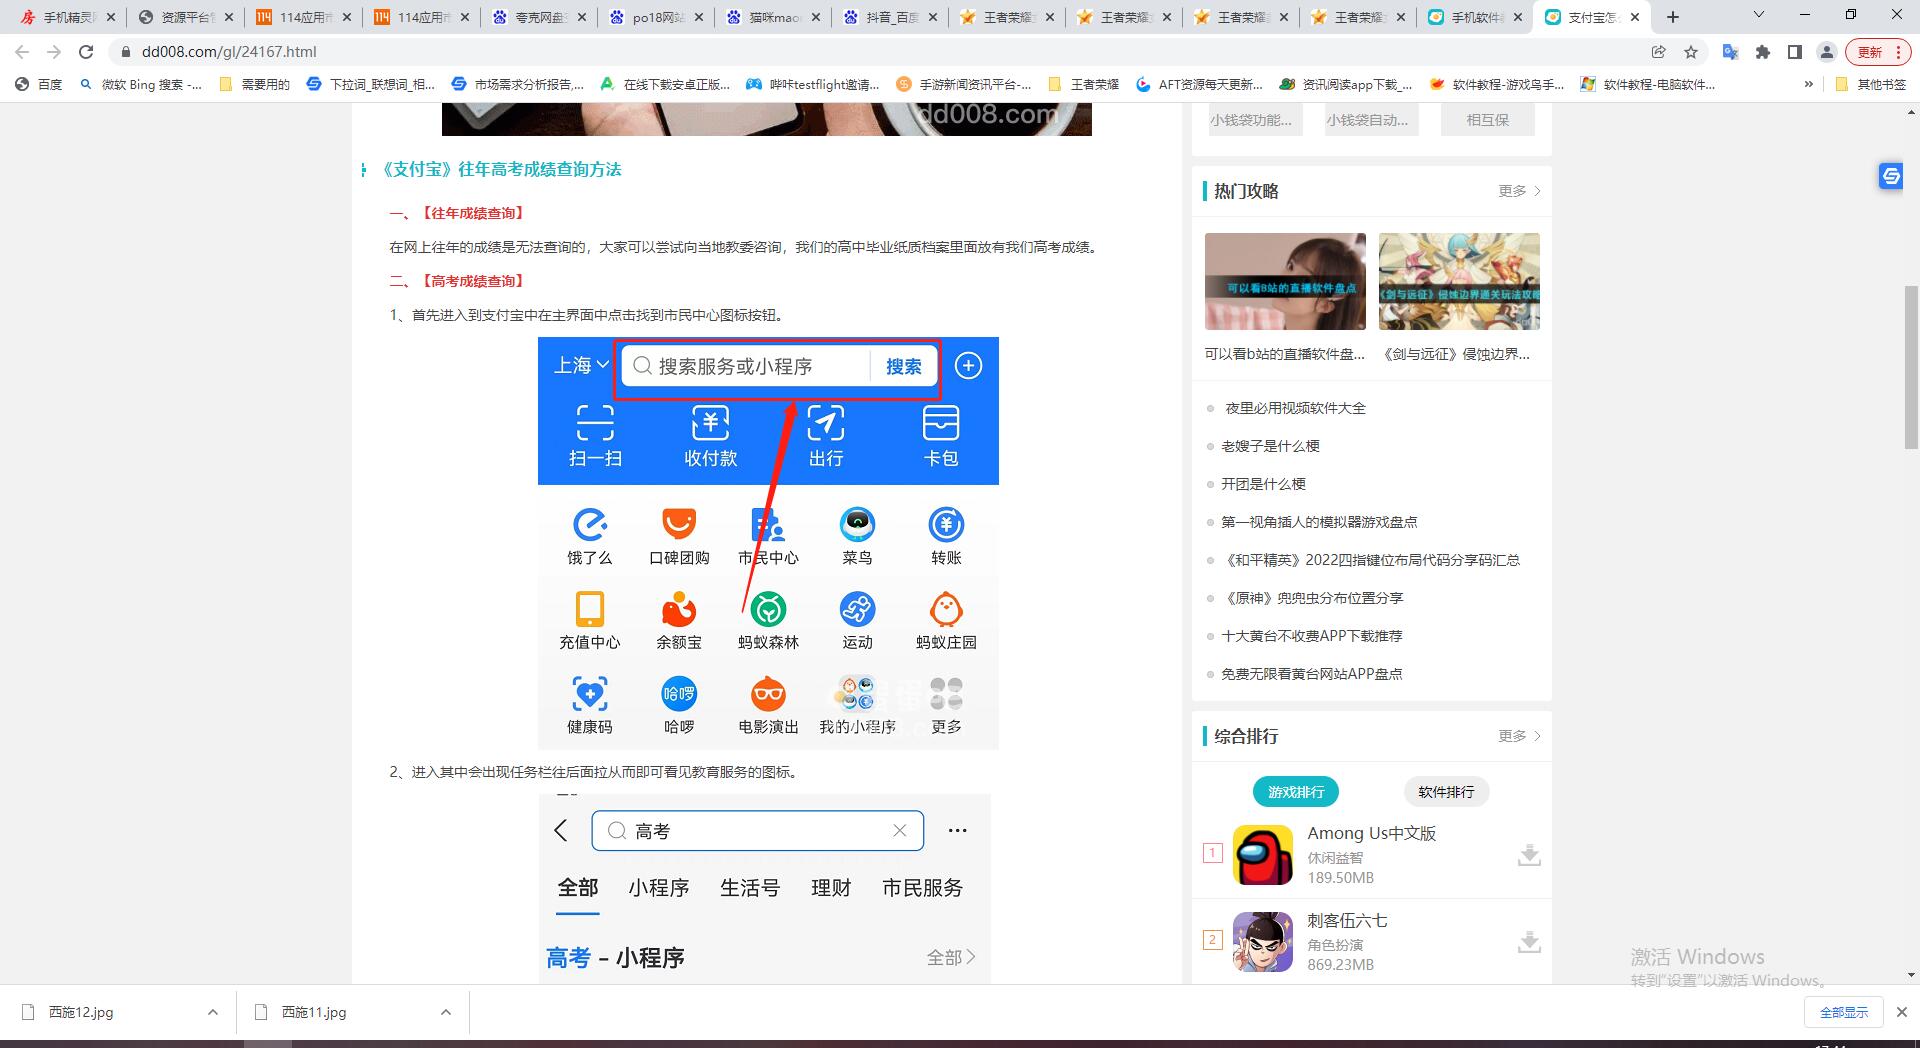Click the 余额宝 icon in image
Image resolution: width=1920 pixels, height=1048 pixels.
(679, 622)
